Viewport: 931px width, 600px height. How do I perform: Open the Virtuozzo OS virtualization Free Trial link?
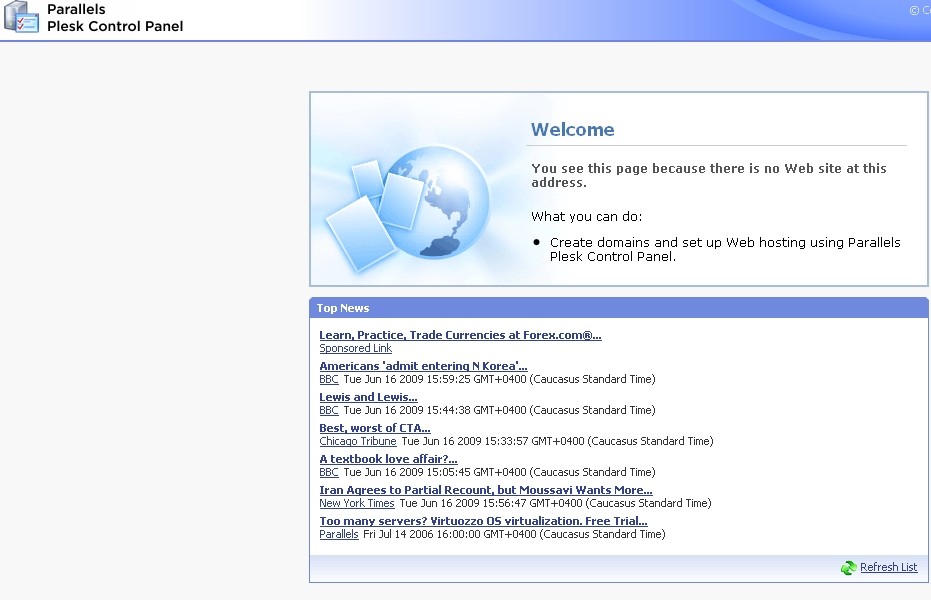[483, 521]
